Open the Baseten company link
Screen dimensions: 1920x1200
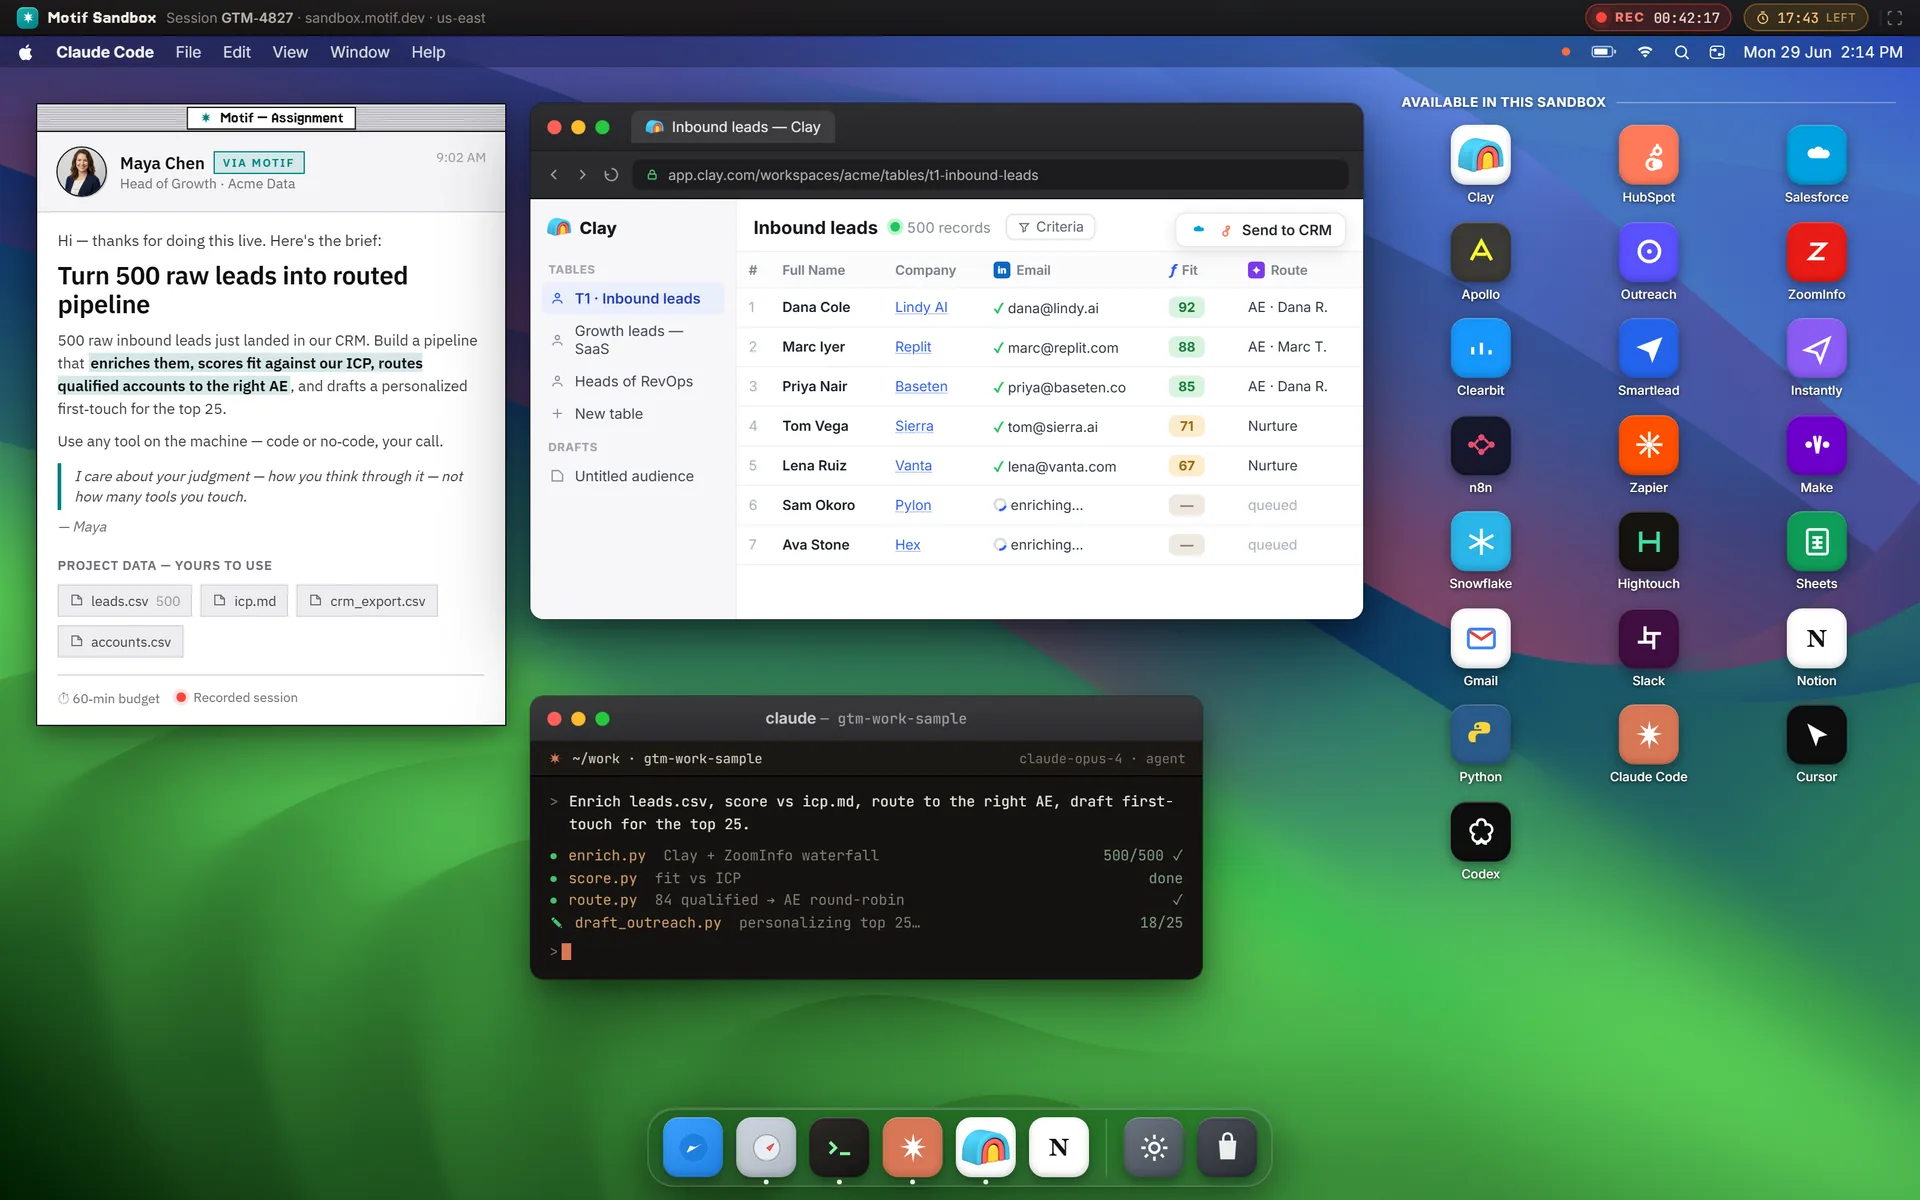[x=920, y=386]
